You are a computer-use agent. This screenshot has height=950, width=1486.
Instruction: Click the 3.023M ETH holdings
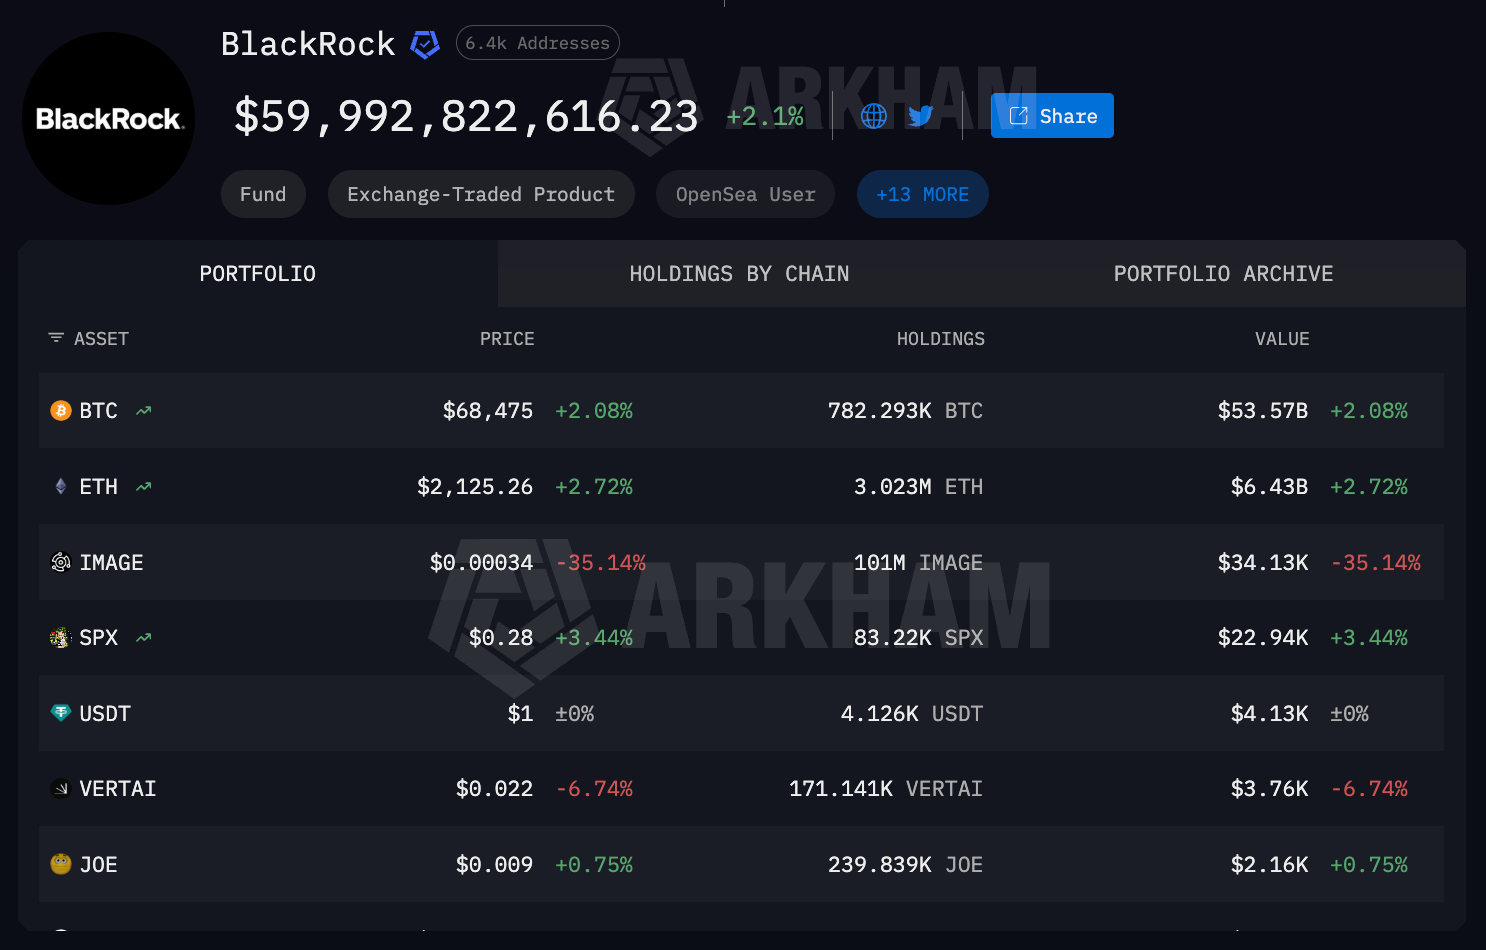tap(918, 487)
